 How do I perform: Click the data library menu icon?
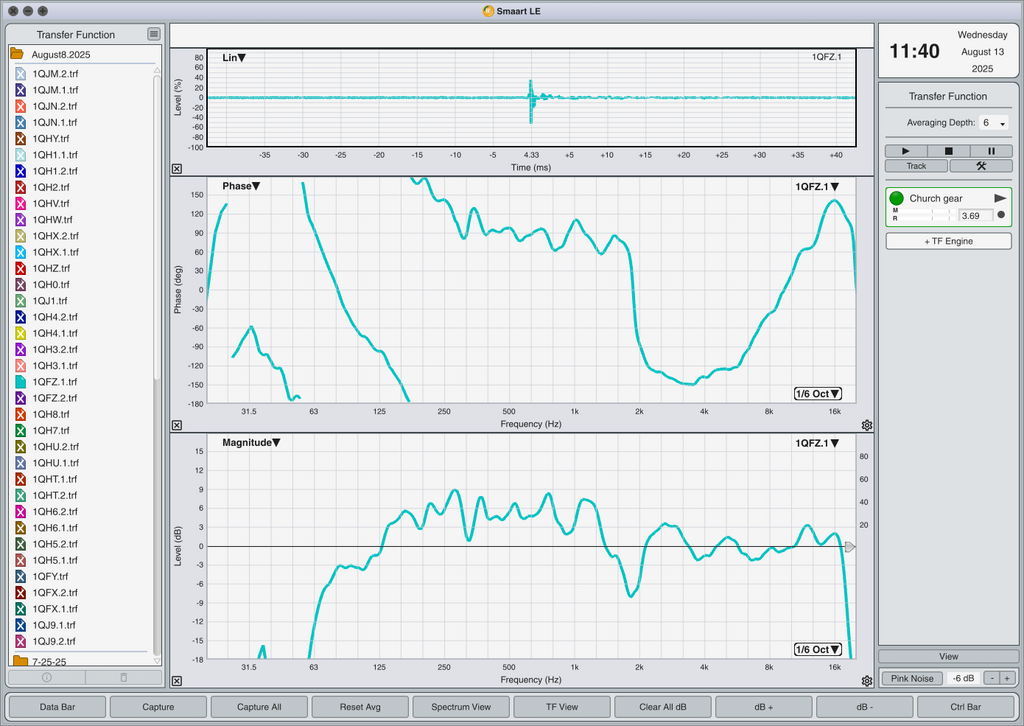(153, 34)
